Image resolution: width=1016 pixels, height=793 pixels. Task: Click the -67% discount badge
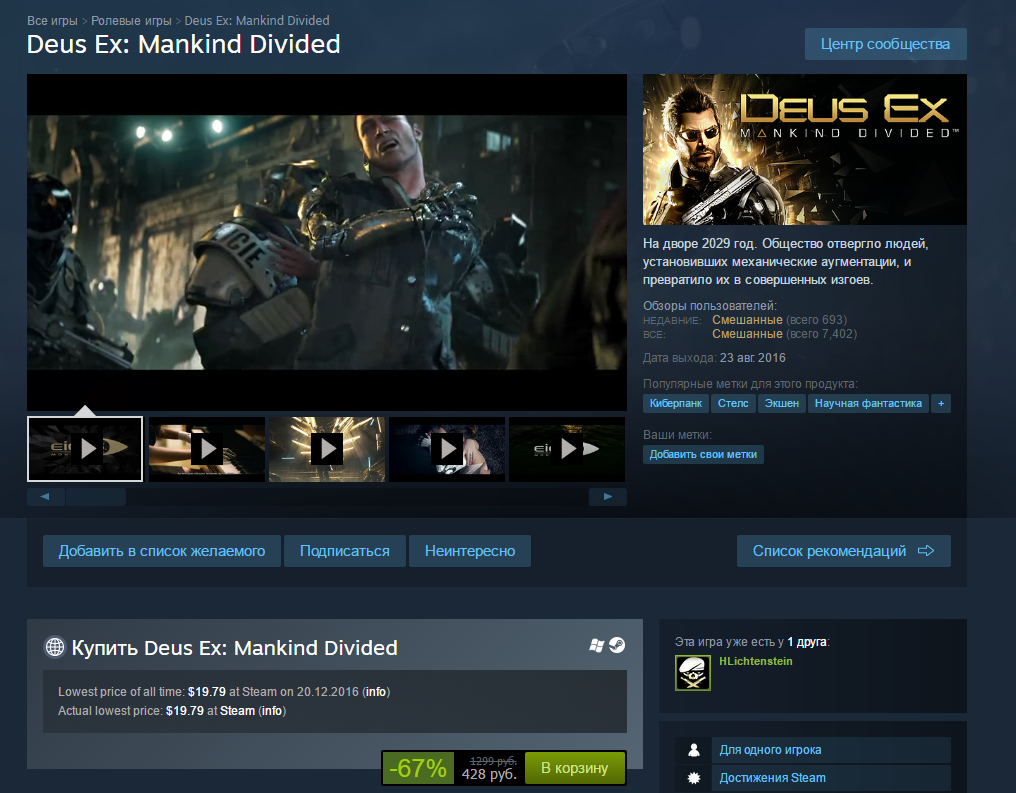[418, 768]
